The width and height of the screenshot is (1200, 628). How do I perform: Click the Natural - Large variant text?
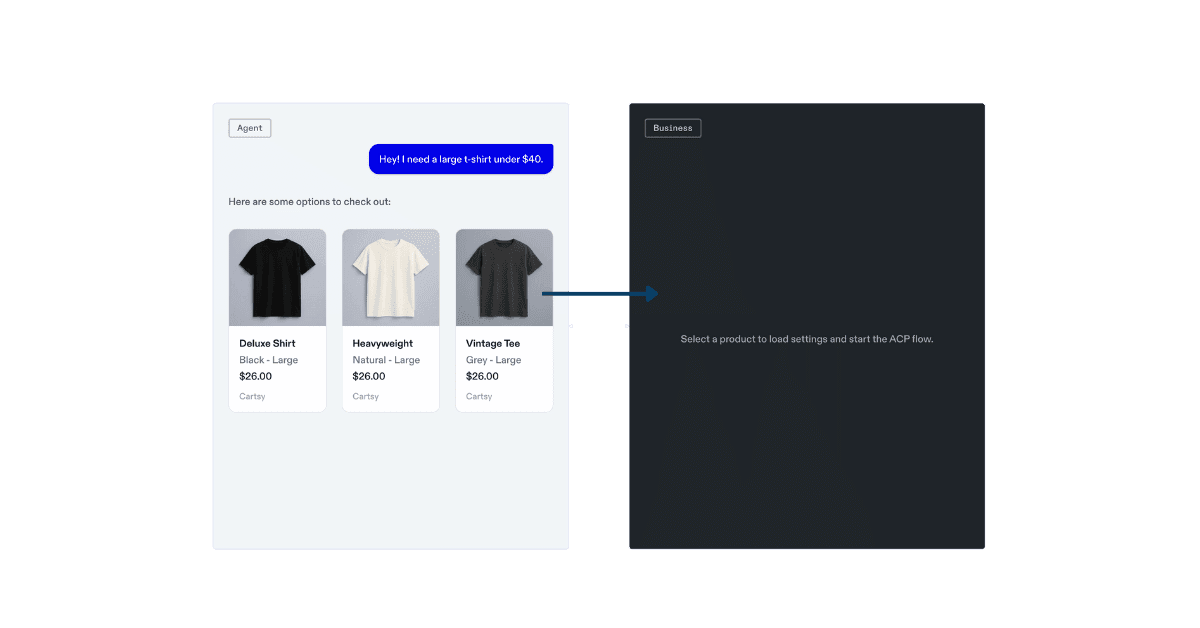coord(386,360)
